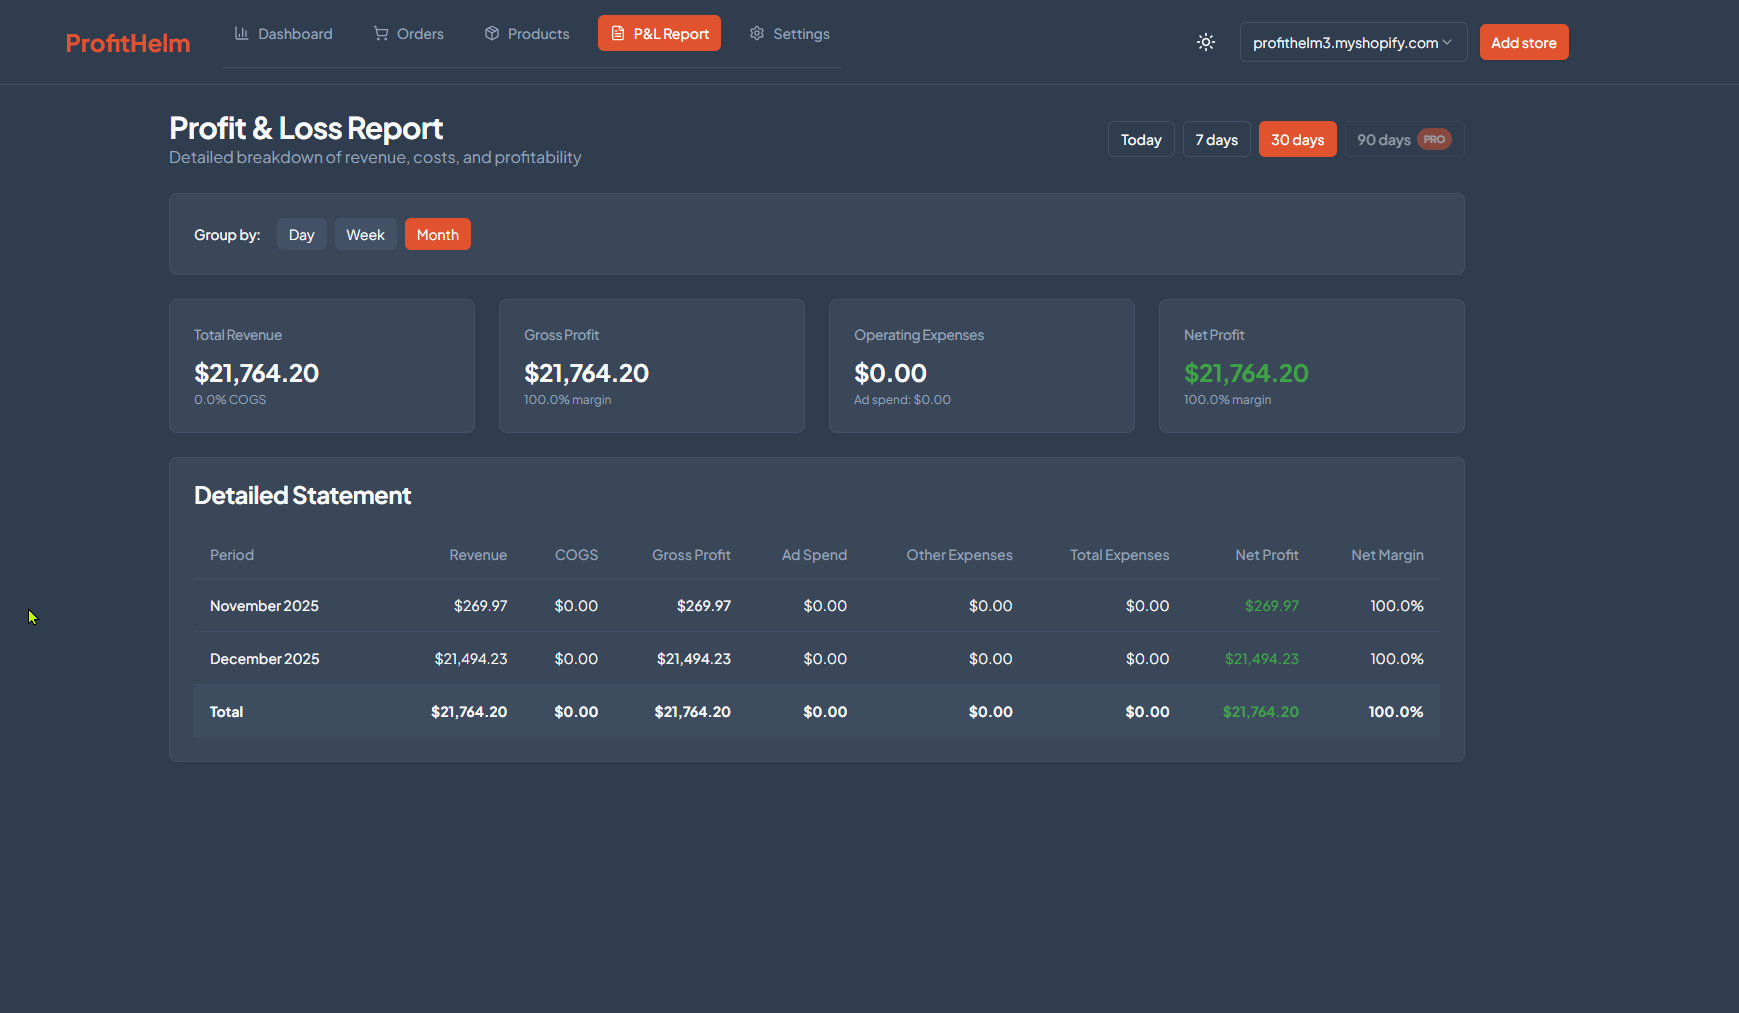Select the Today date range

tap(1140, 139)
